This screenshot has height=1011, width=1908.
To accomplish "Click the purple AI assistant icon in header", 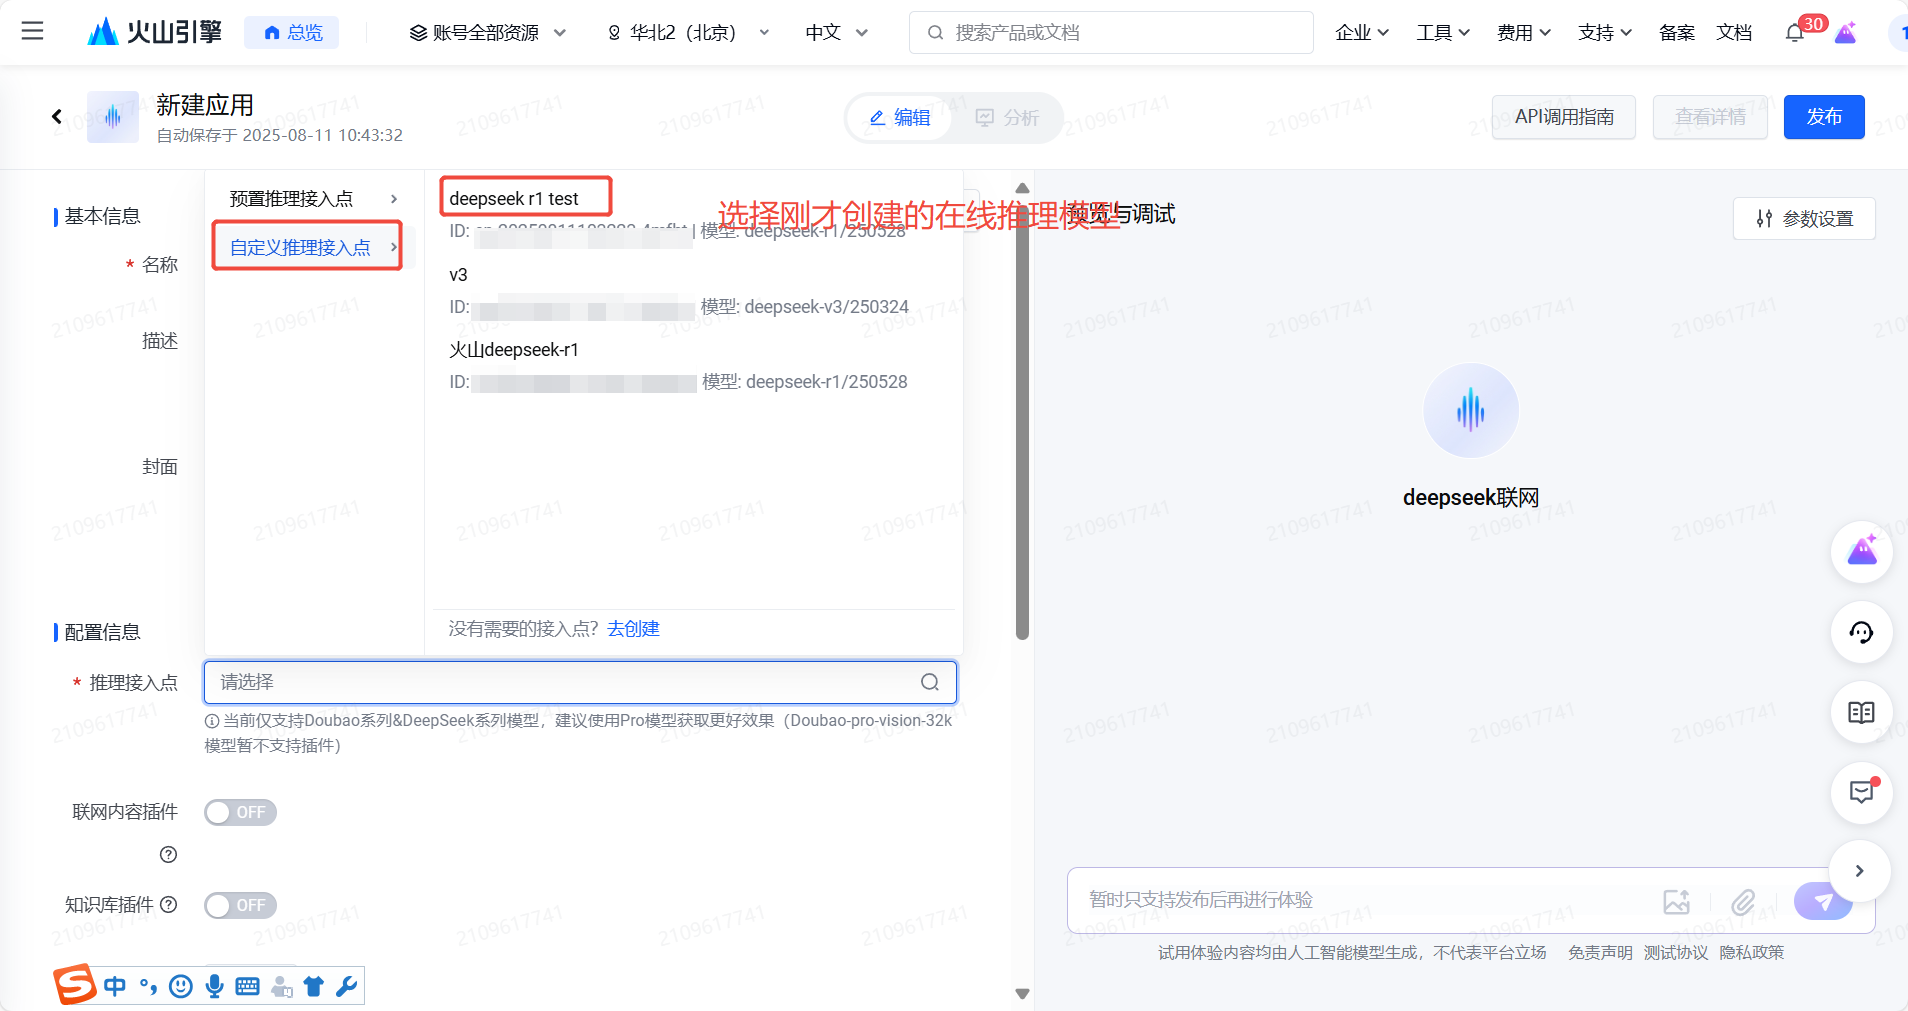I will pos(1846,33).
